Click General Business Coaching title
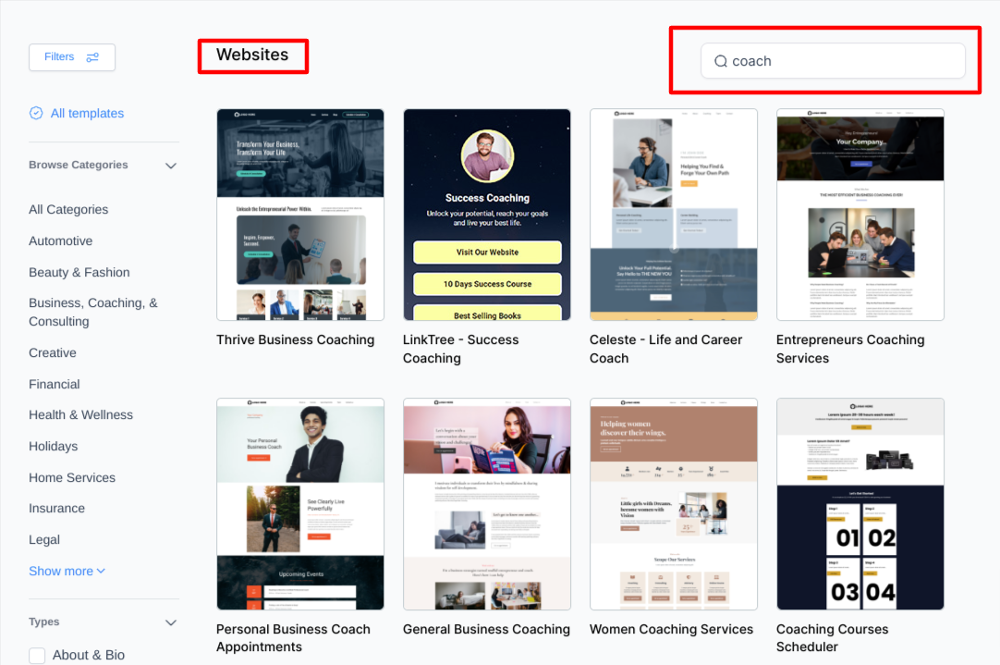 (x=487, y=629)
